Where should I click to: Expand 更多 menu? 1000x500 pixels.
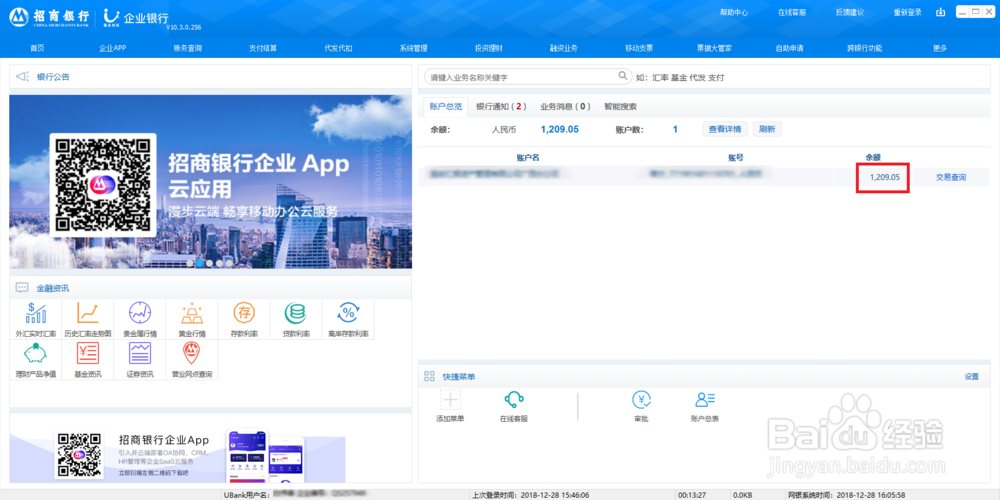940,48
